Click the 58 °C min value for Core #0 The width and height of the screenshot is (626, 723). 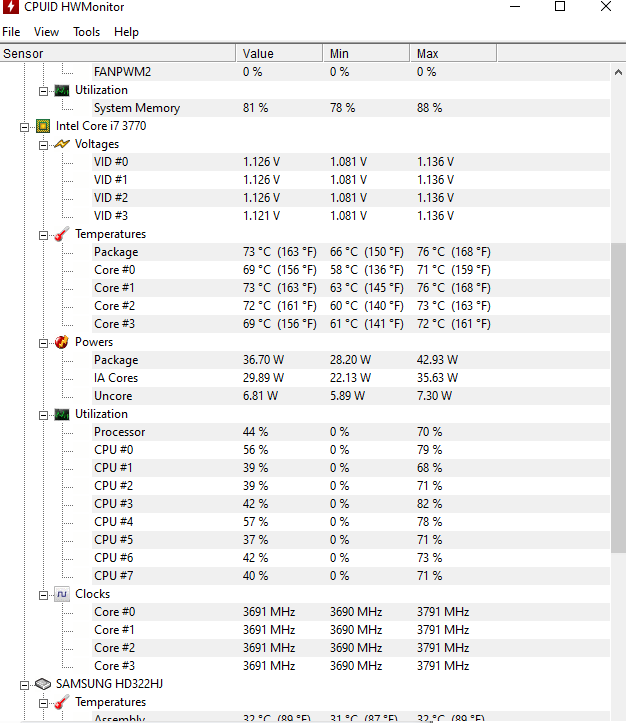(x=366, y=270)
